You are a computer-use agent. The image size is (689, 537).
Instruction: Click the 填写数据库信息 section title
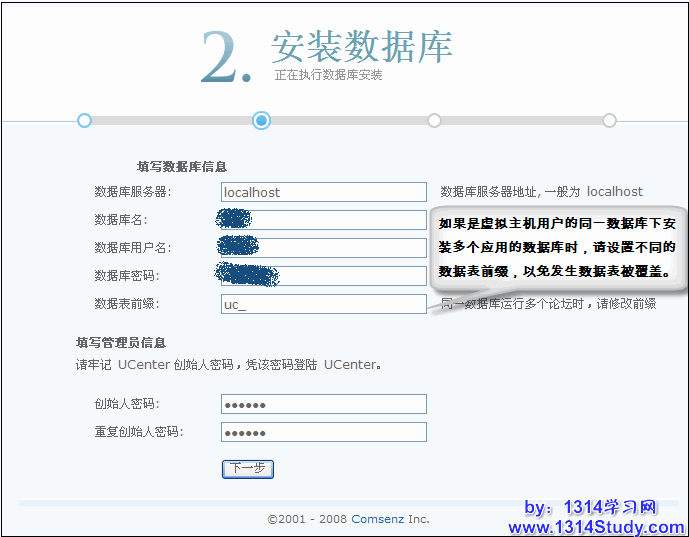(x=181, y=166)
